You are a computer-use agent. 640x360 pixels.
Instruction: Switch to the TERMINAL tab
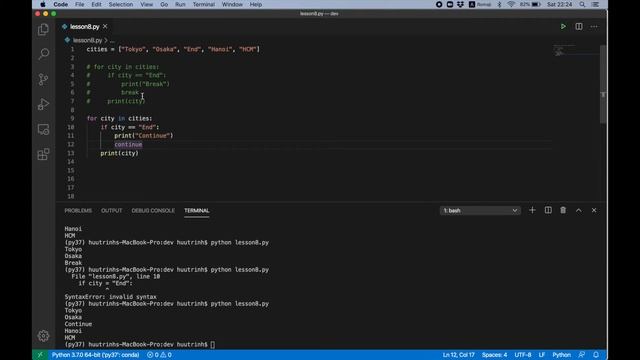(x=197, y=211)
